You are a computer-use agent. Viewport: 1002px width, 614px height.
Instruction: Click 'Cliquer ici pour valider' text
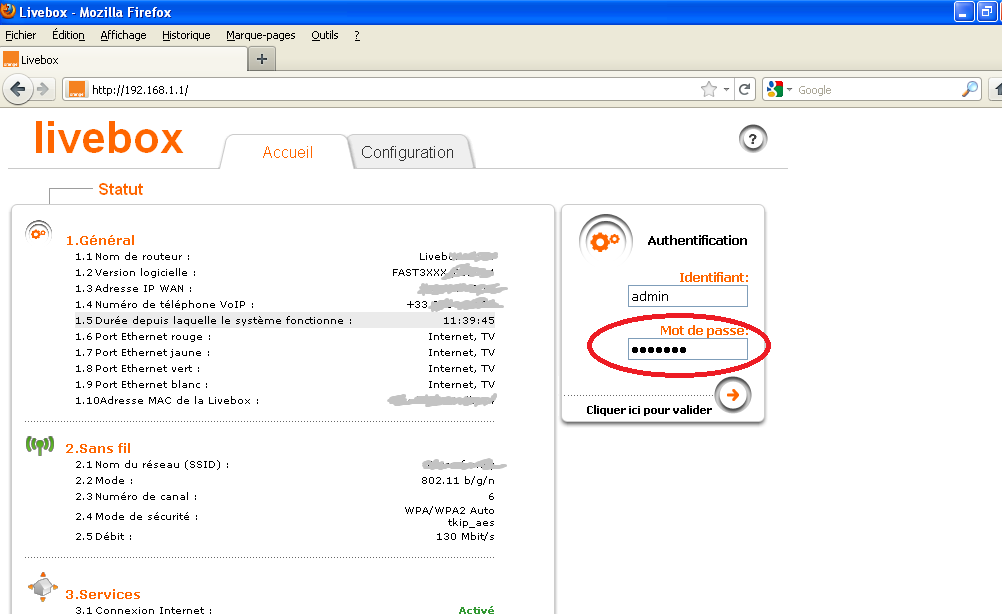click(x=649, y=410)
